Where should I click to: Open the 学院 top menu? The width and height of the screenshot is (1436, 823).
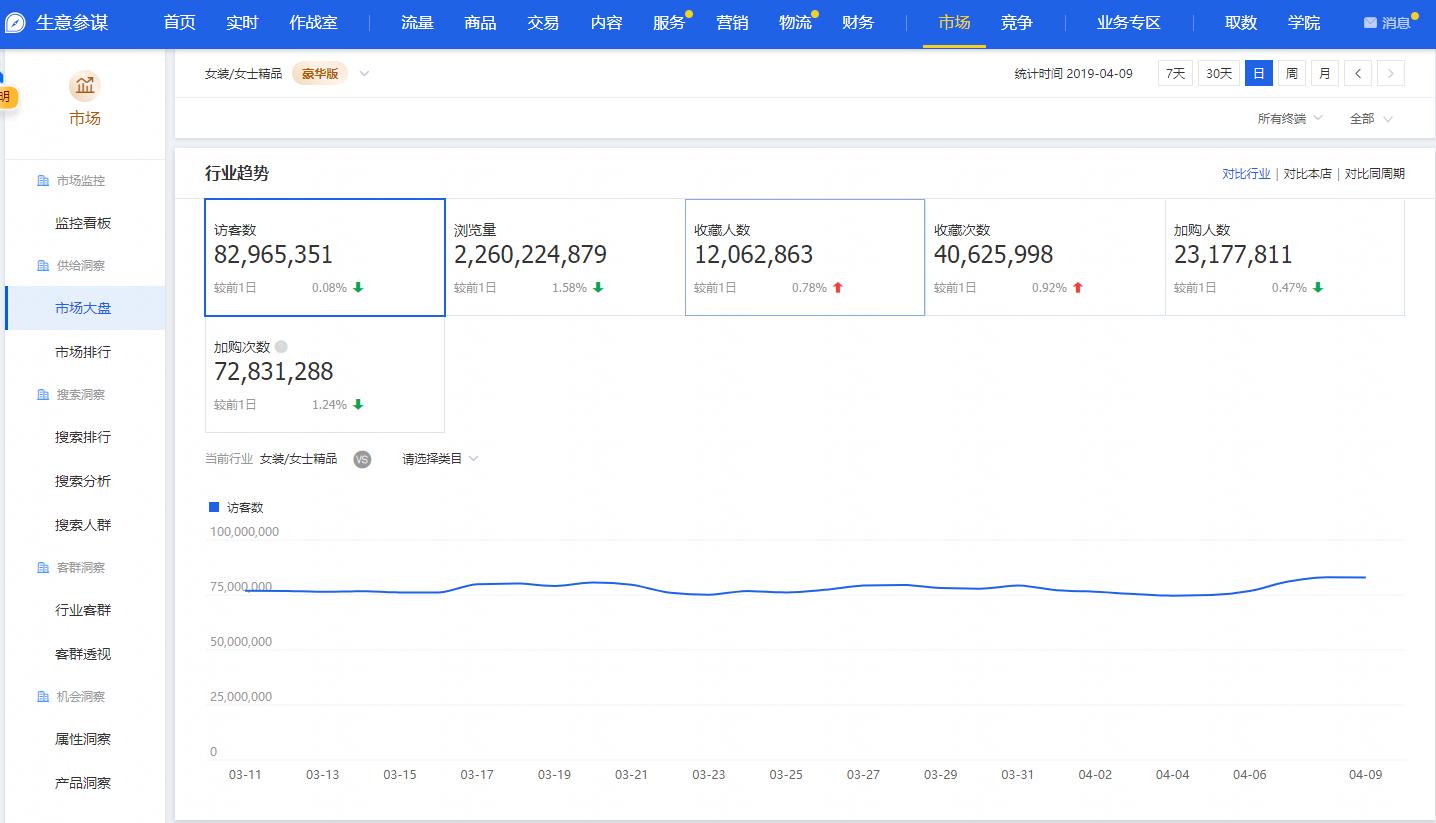pyautogui.click(x=1304, y=23)
